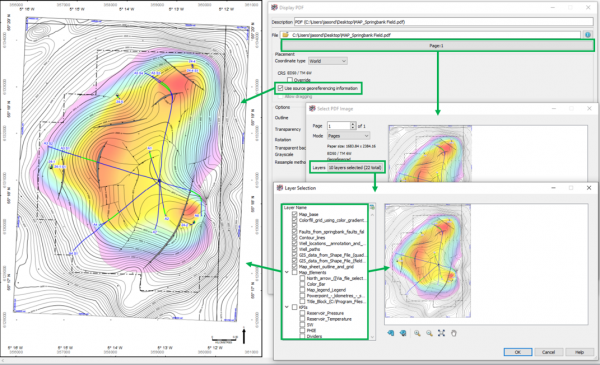Screen dimensions: 600x365
Task: Check the Override CRS checkbox
Action: tap(290, 80)
